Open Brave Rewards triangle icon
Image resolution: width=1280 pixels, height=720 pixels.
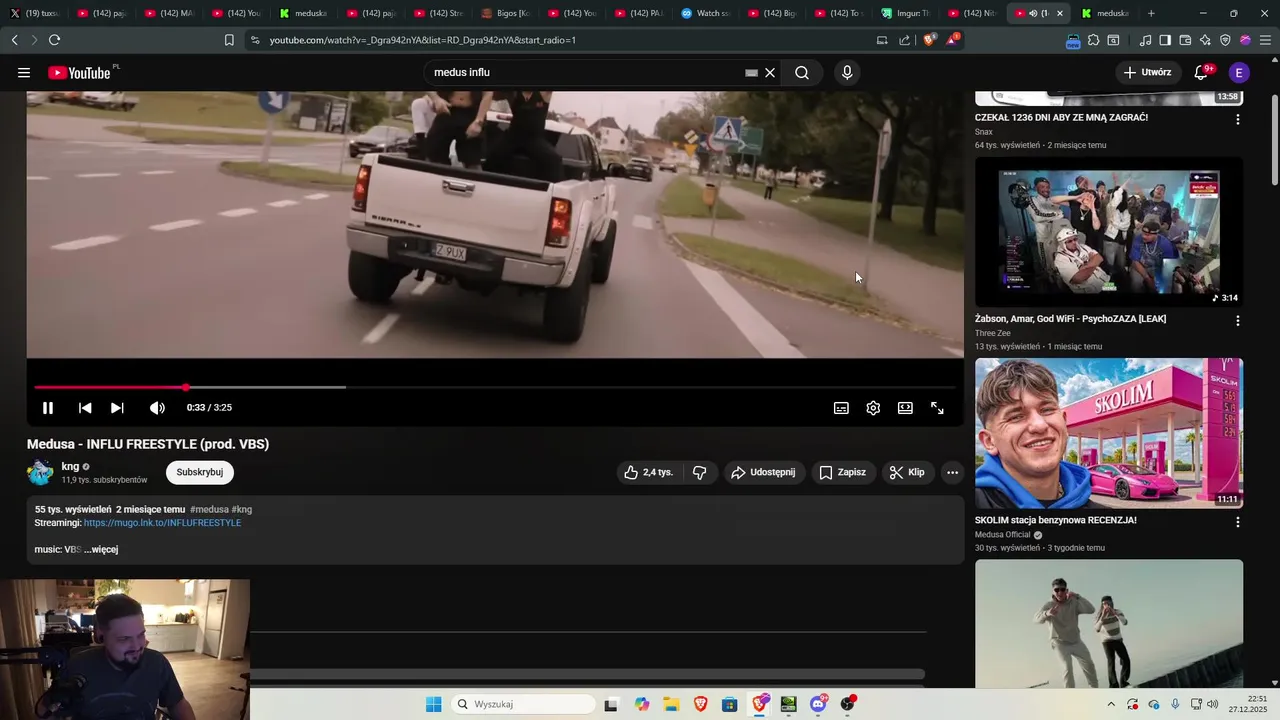pos(952,40)
